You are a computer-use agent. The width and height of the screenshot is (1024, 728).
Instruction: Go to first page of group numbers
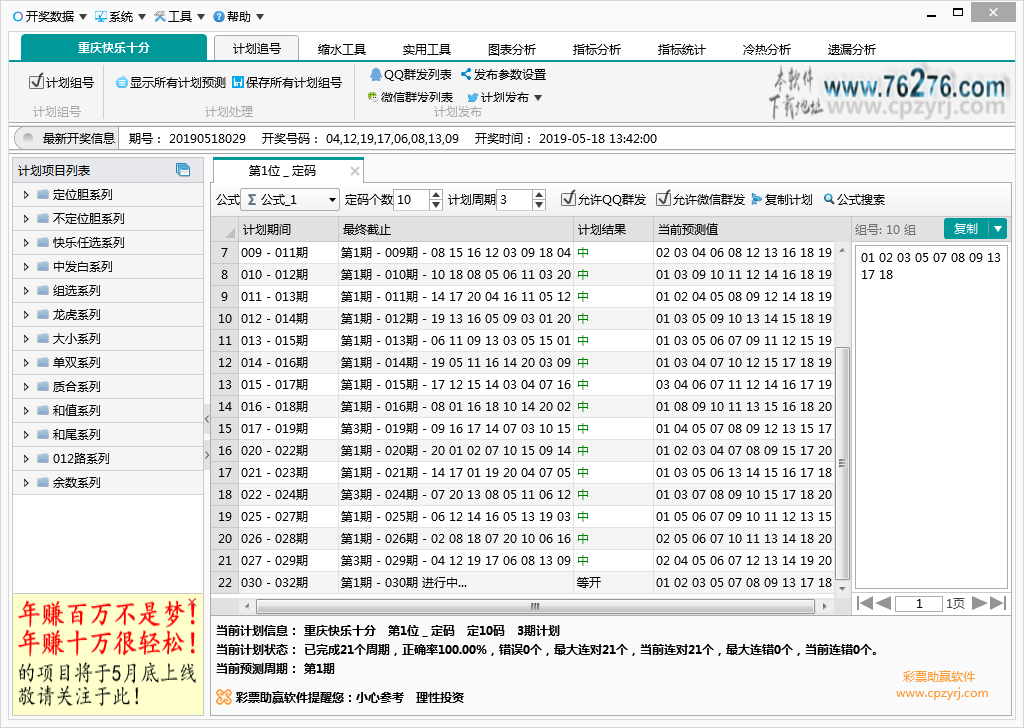pos(864,603)
